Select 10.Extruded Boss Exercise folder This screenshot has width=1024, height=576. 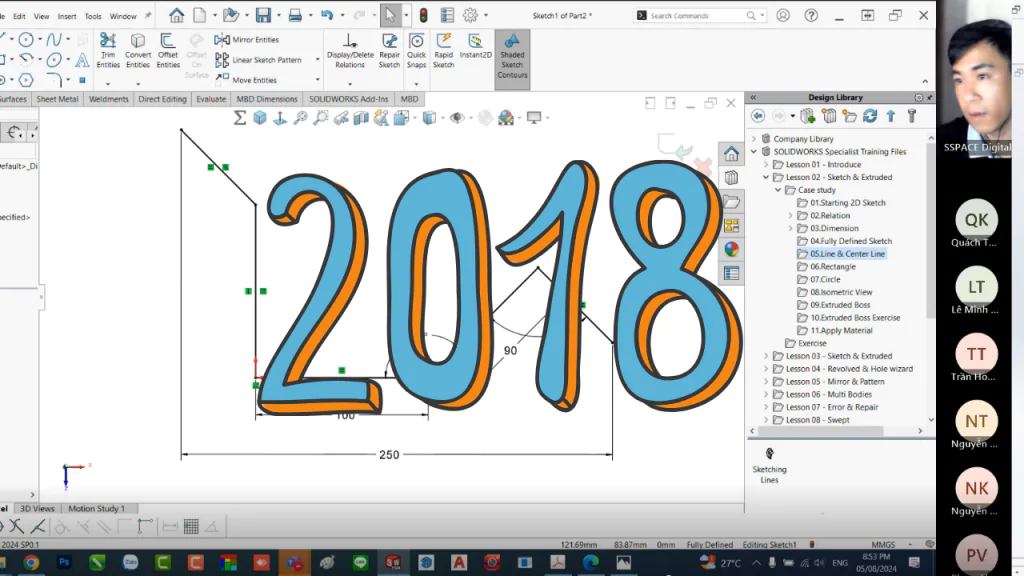(x=855, y=318)
